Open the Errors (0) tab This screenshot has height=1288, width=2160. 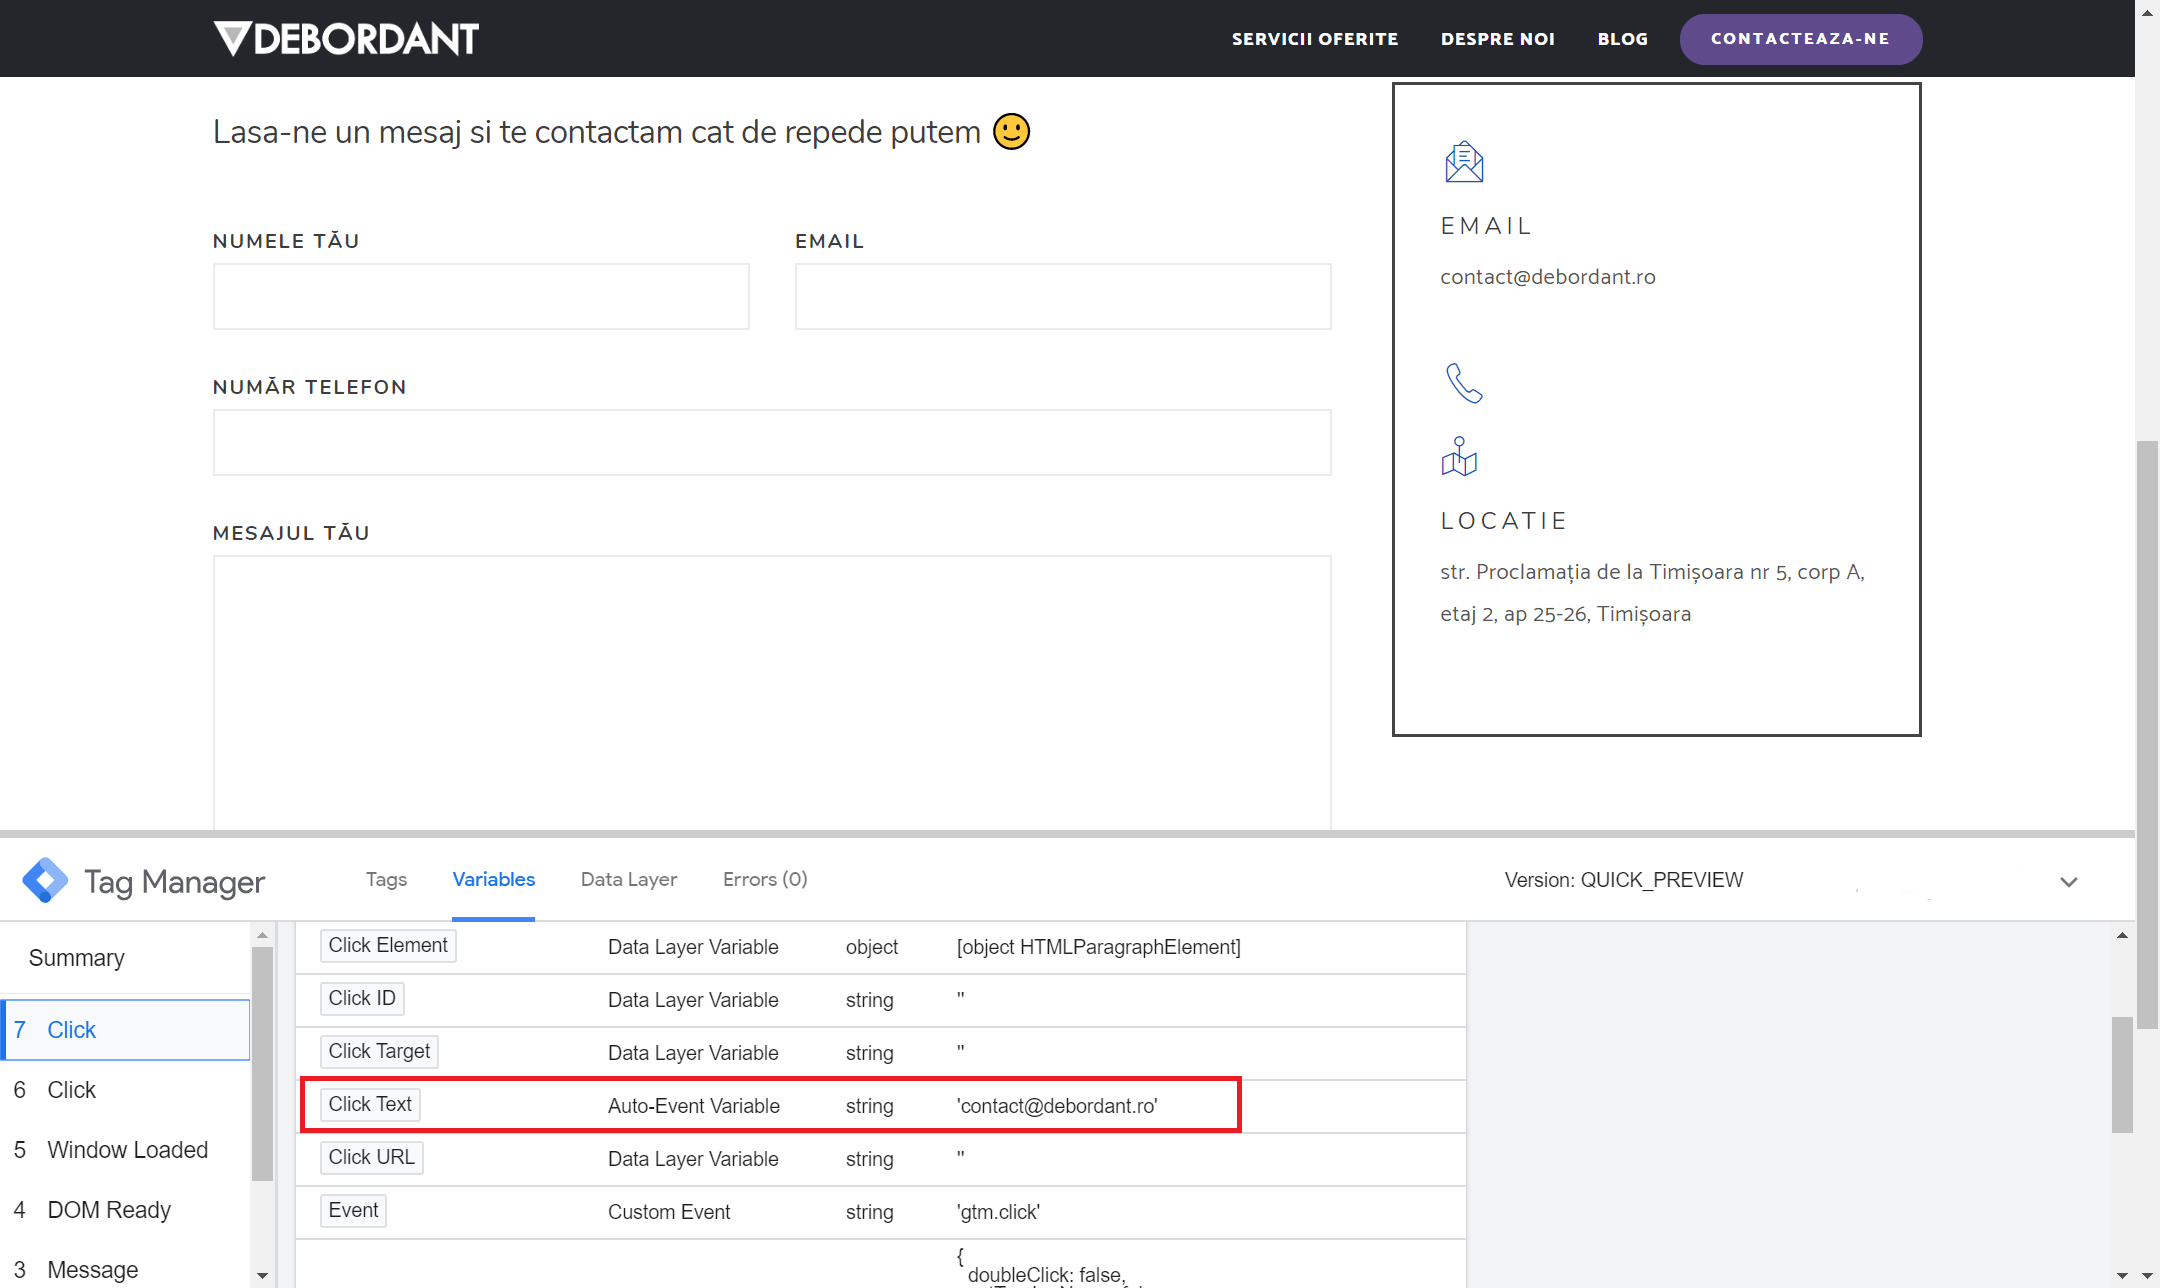(765, 879)
